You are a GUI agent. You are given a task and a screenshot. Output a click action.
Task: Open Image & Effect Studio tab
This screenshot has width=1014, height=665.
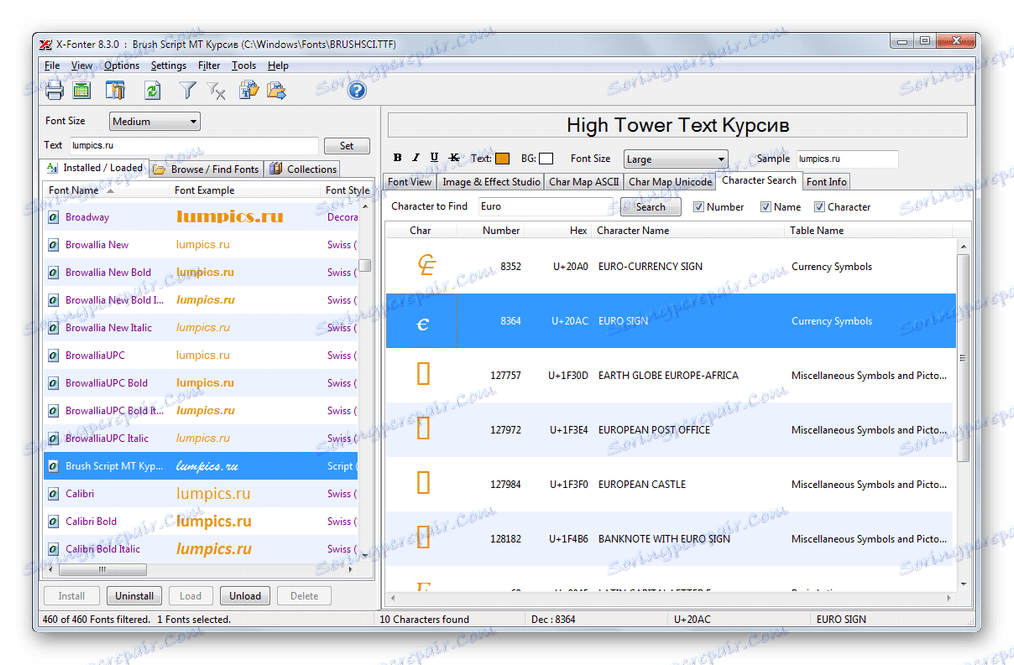point(491,182)
